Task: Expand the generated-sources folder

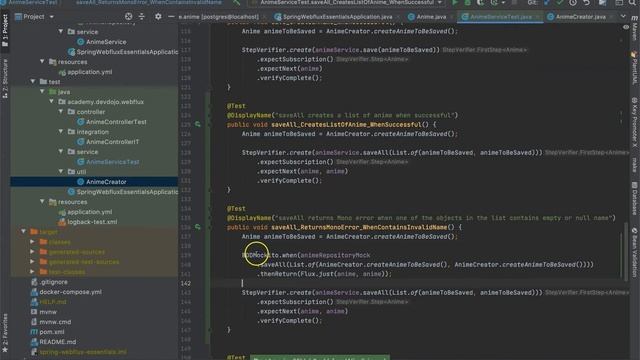Action: 33,252
